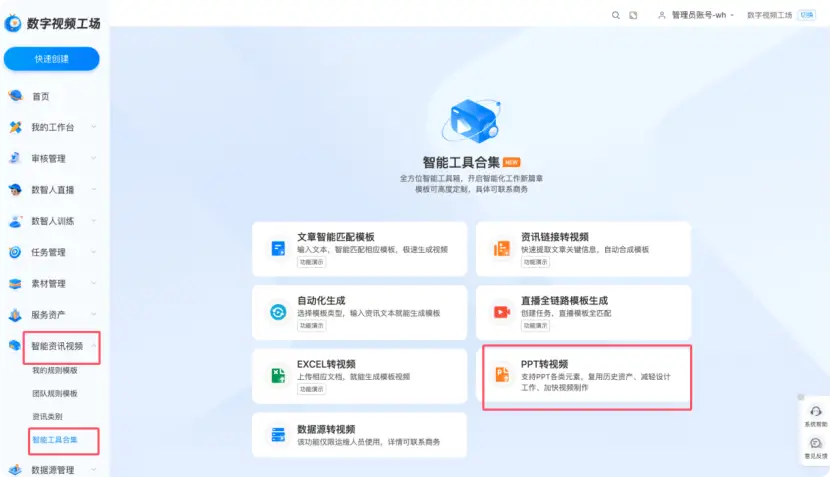Click the 切换 workspace switch tag
This screenshot has width=831, height=477.
tap(807, 15)
